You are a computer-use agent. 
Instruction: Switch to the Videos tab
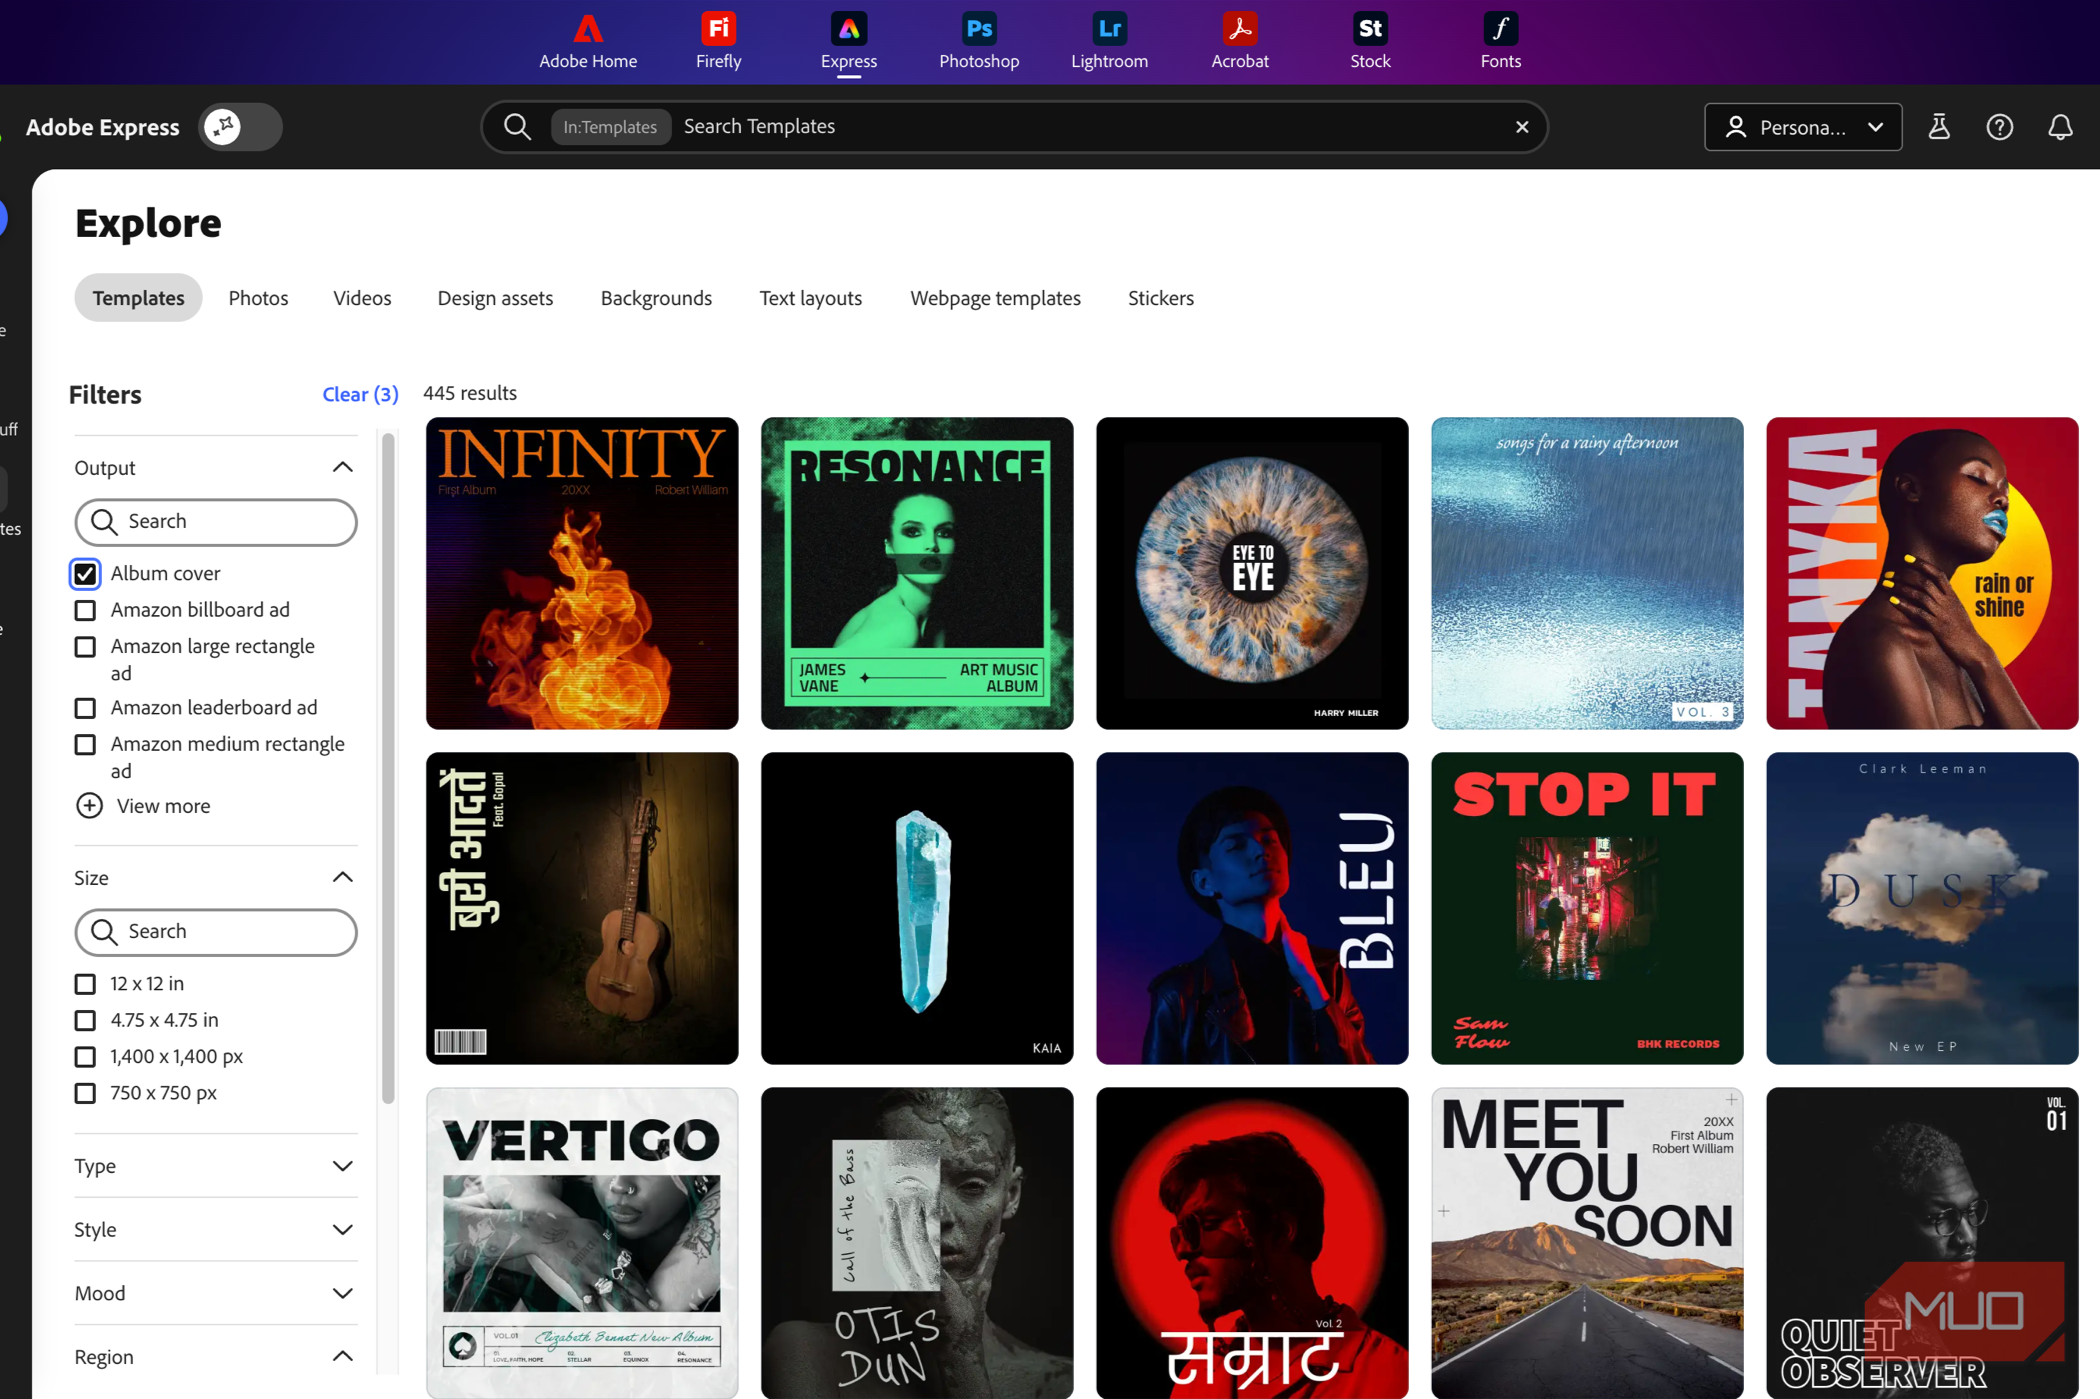pyautogui.click(x=362, y=298)
